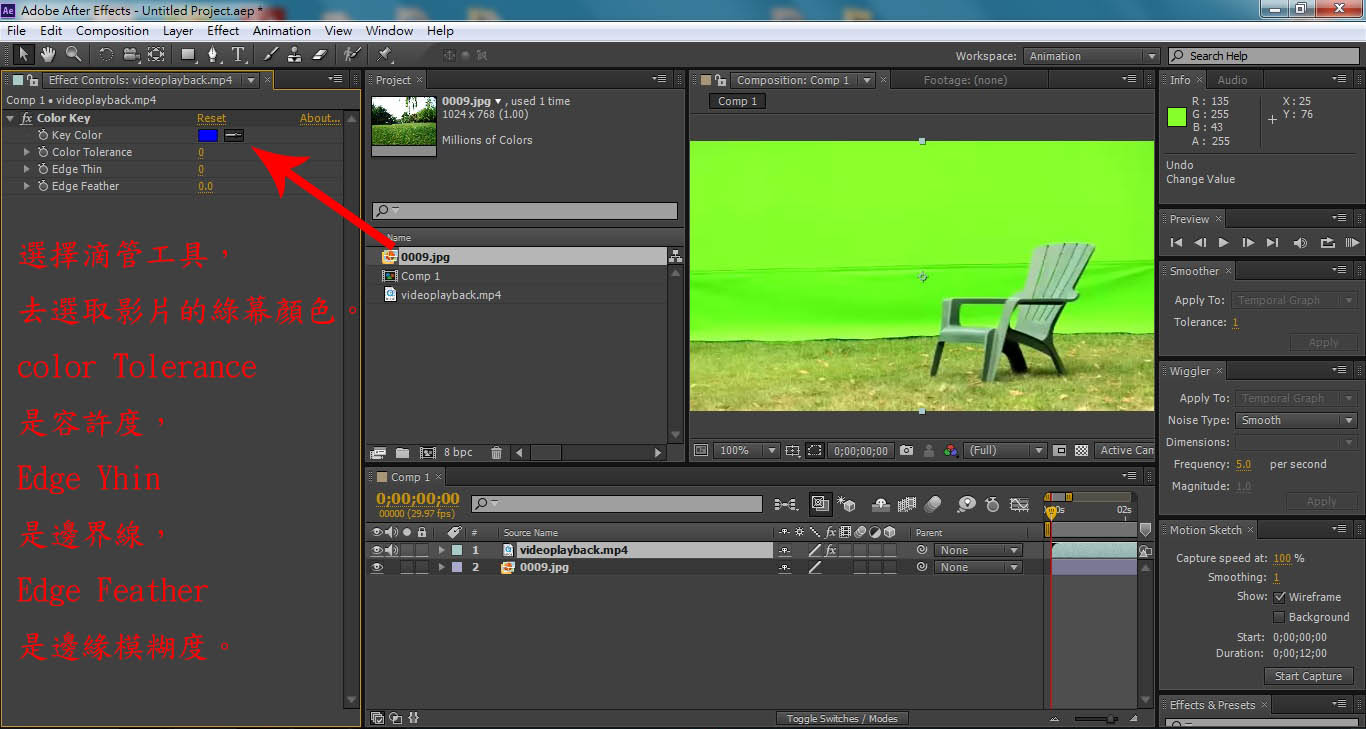Image resolution: width=1366 pixels, height=729 pixels.
Task: Uncheck the Wireframe checkbox
Action: tap(1279, 597)
